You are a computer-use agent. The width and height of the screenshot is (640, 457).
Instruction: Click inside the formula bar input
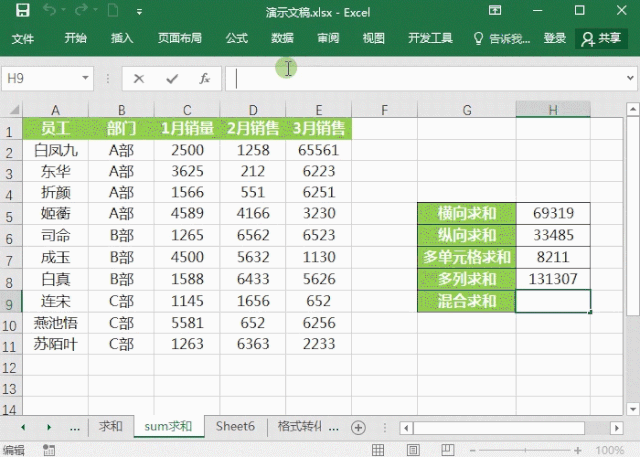(424, 78)
